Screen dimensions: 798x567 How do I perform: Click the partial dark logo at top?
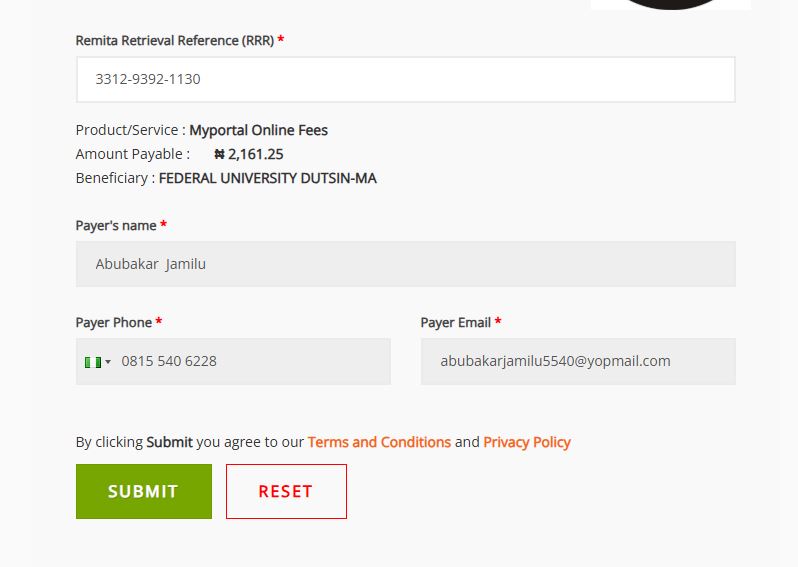coord(670,4)
